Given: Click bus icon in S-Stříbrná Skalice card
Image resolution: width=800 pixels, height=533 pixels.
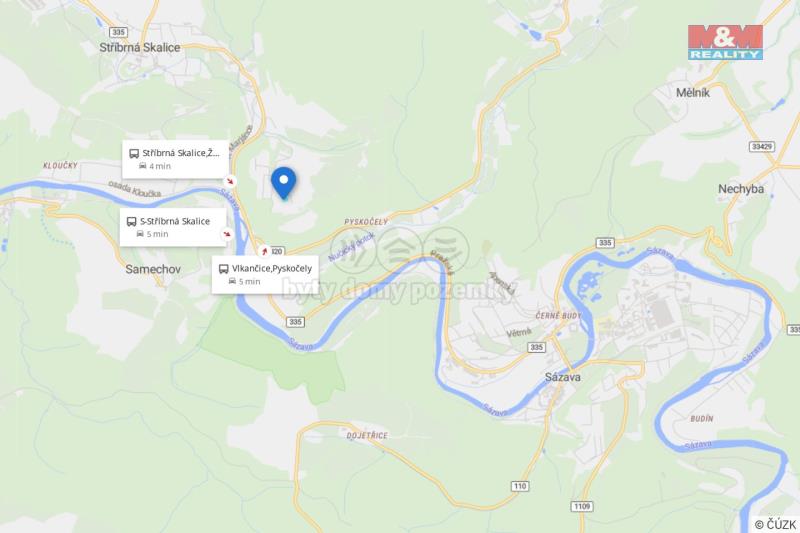Looking at the screenshot, I should pyautogui.click(x=131, y=221).
